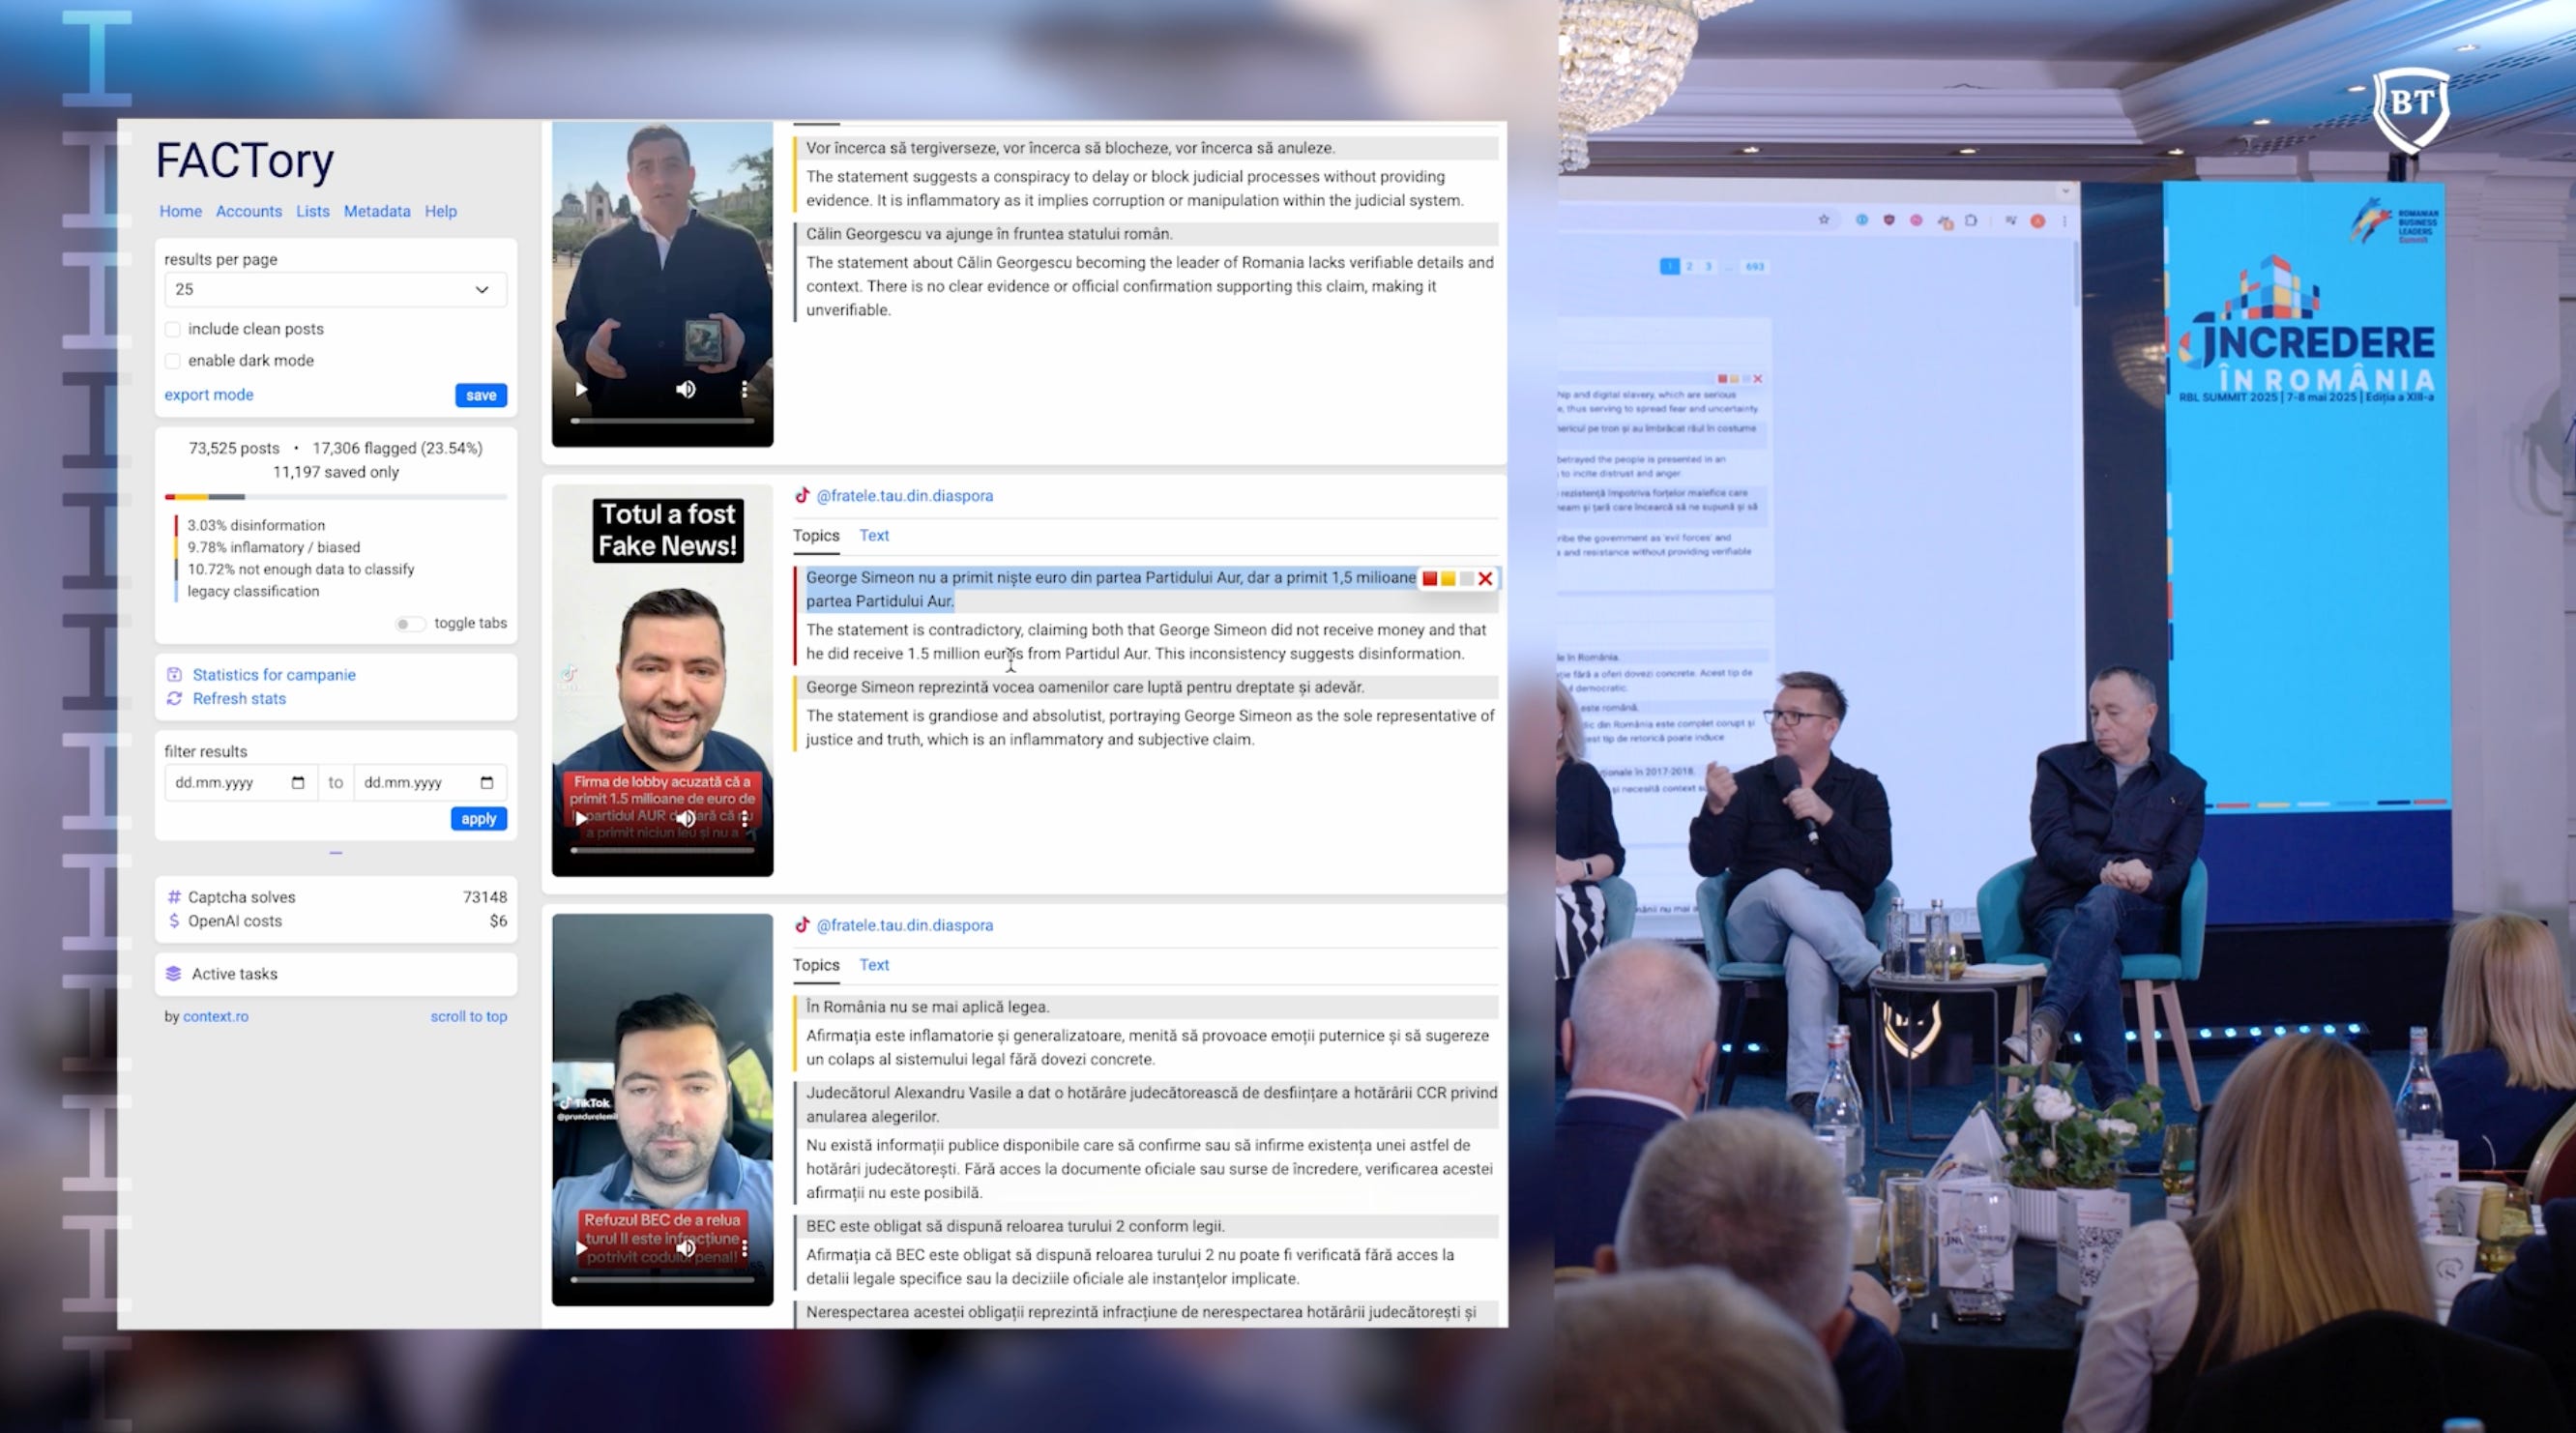The width and height of the screenshot is (2576, 1433).
Task: Open the top video's three-dot menu
Action: coord(744,389)
